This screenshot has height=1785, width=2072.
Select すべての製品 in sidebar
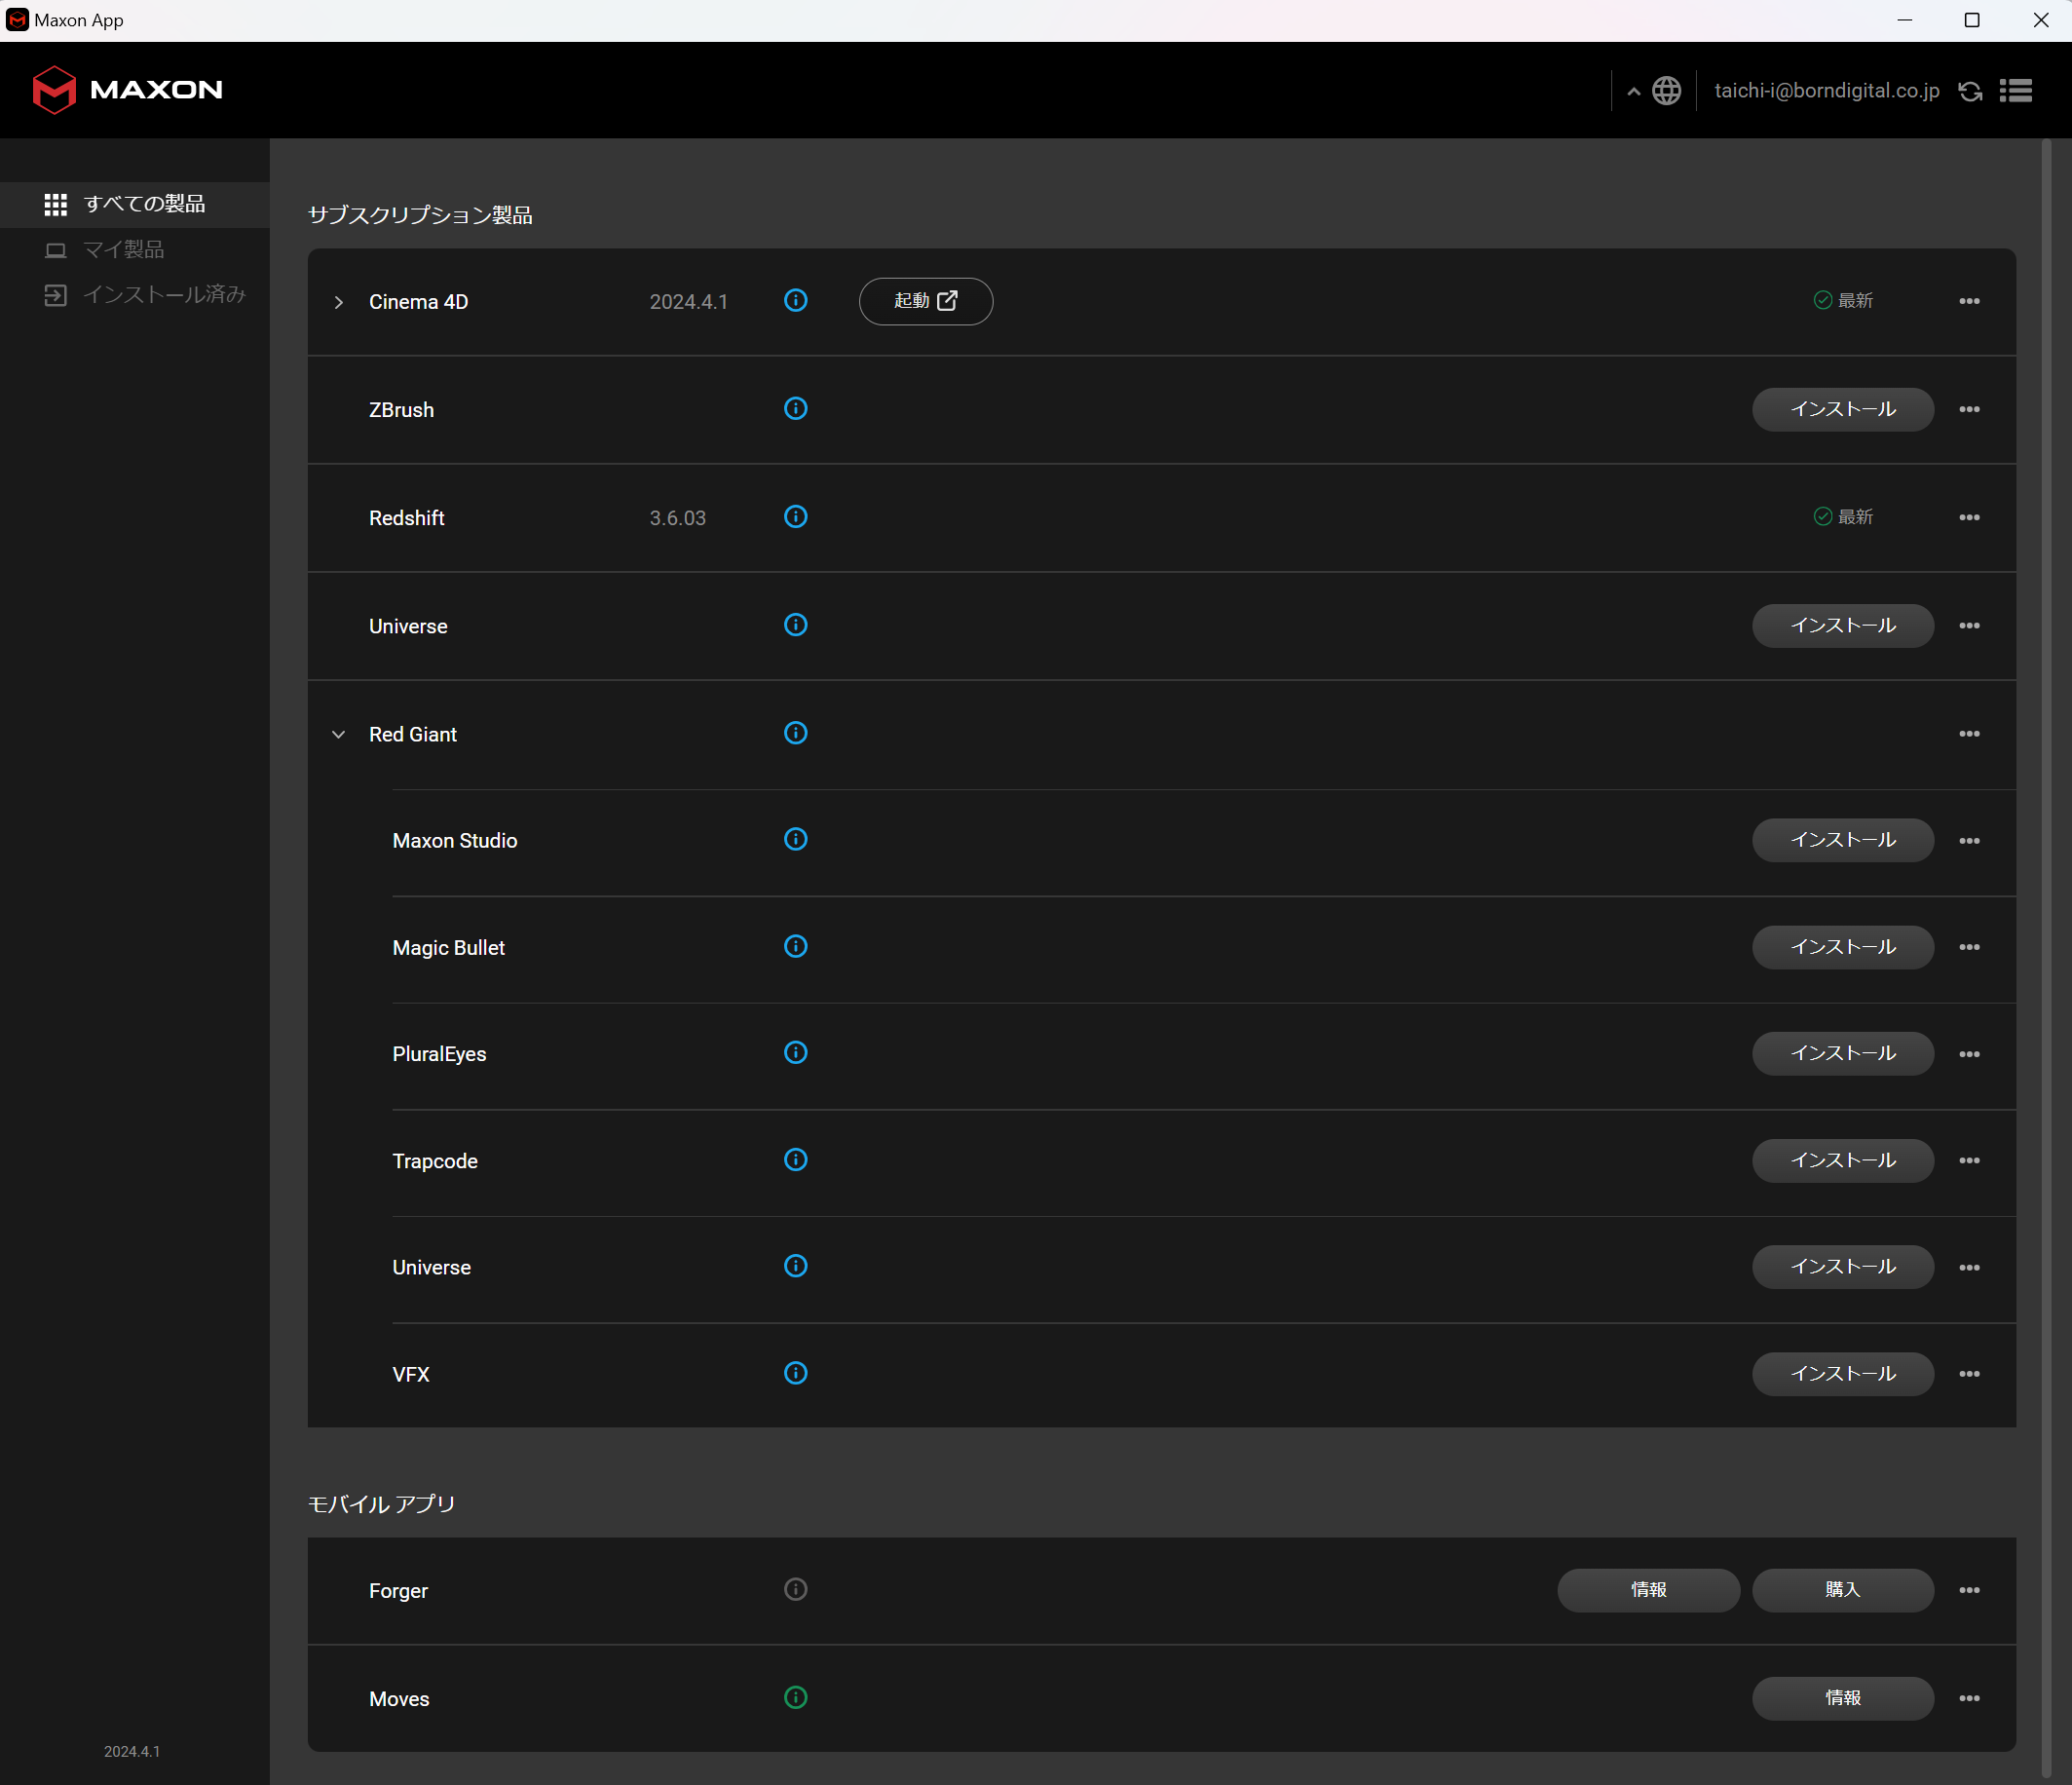135,204
